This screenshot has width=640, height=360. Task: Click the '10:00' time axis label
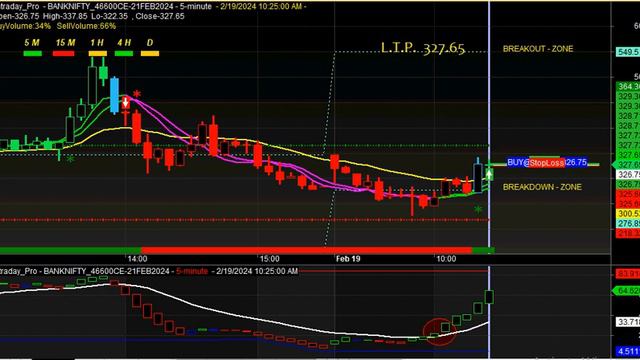(x=446, y=259)
